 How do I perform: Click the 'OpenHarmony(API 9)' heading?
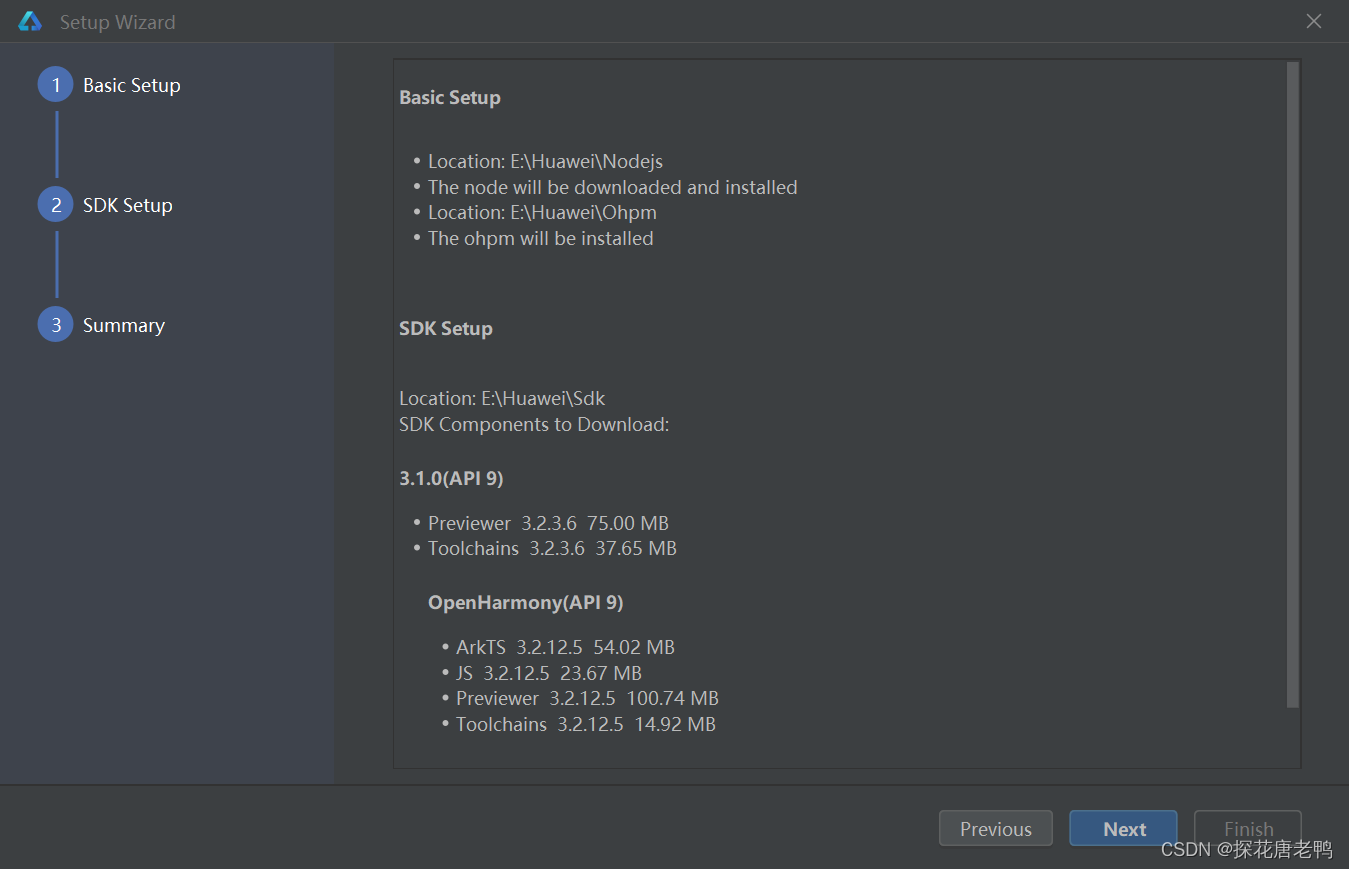526,602
